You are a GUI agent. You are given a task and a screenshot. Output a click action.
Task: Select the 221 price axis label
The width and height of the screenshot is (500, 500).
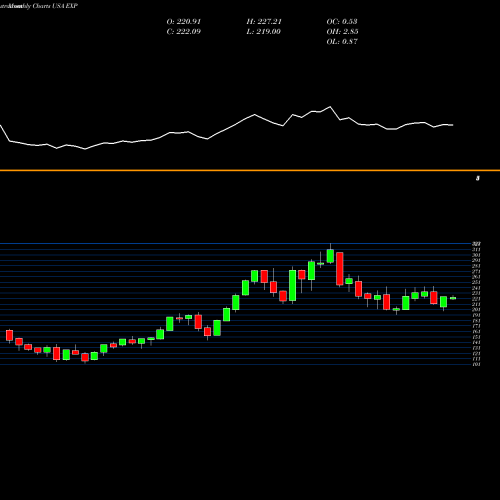click(476, 299)
